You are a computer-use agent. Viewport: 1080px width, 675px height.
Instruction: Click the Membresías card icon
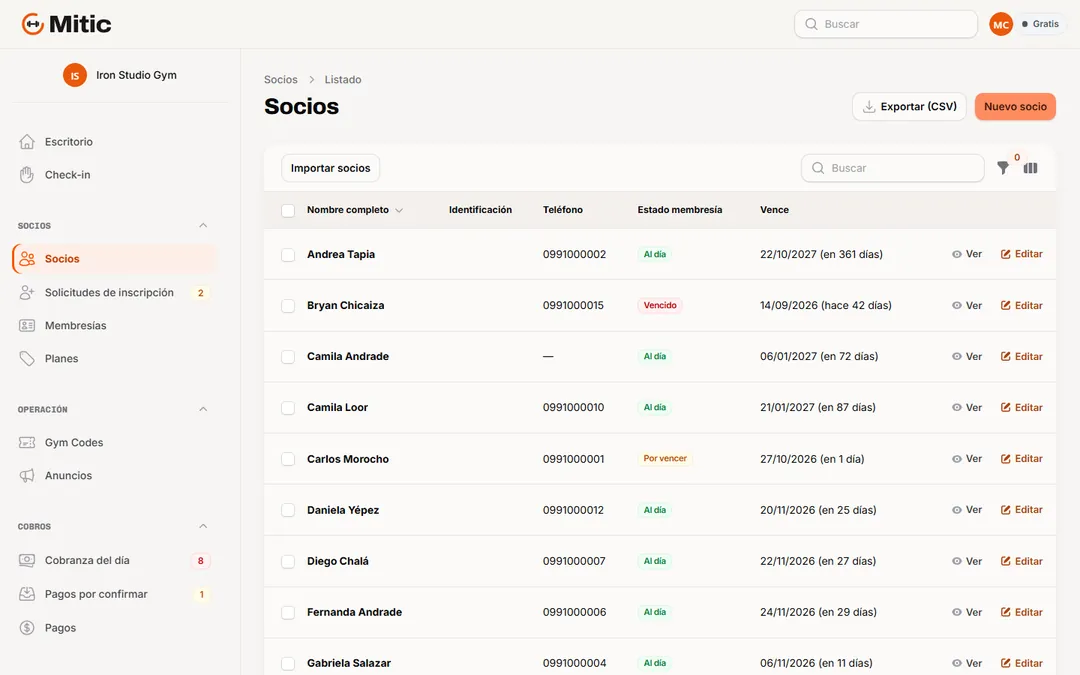click(27, 326)
